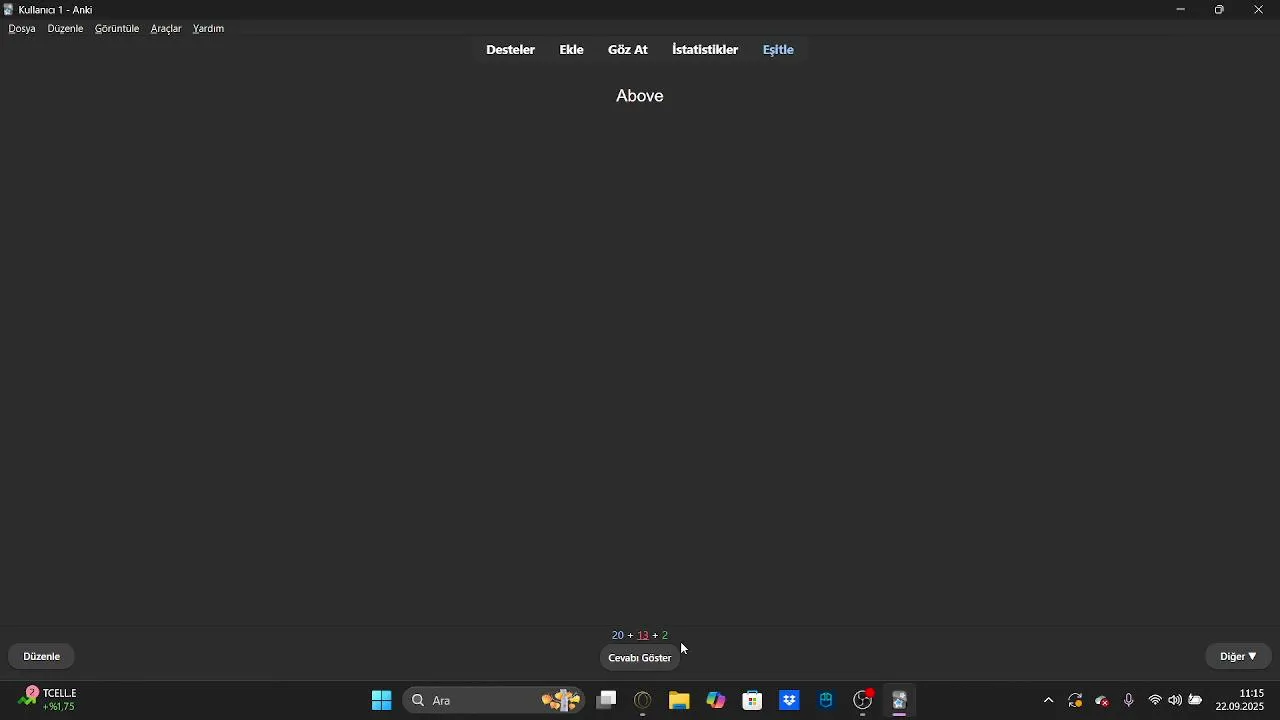
Task: Close the Anki window
Action: (x=1260, y=10)
